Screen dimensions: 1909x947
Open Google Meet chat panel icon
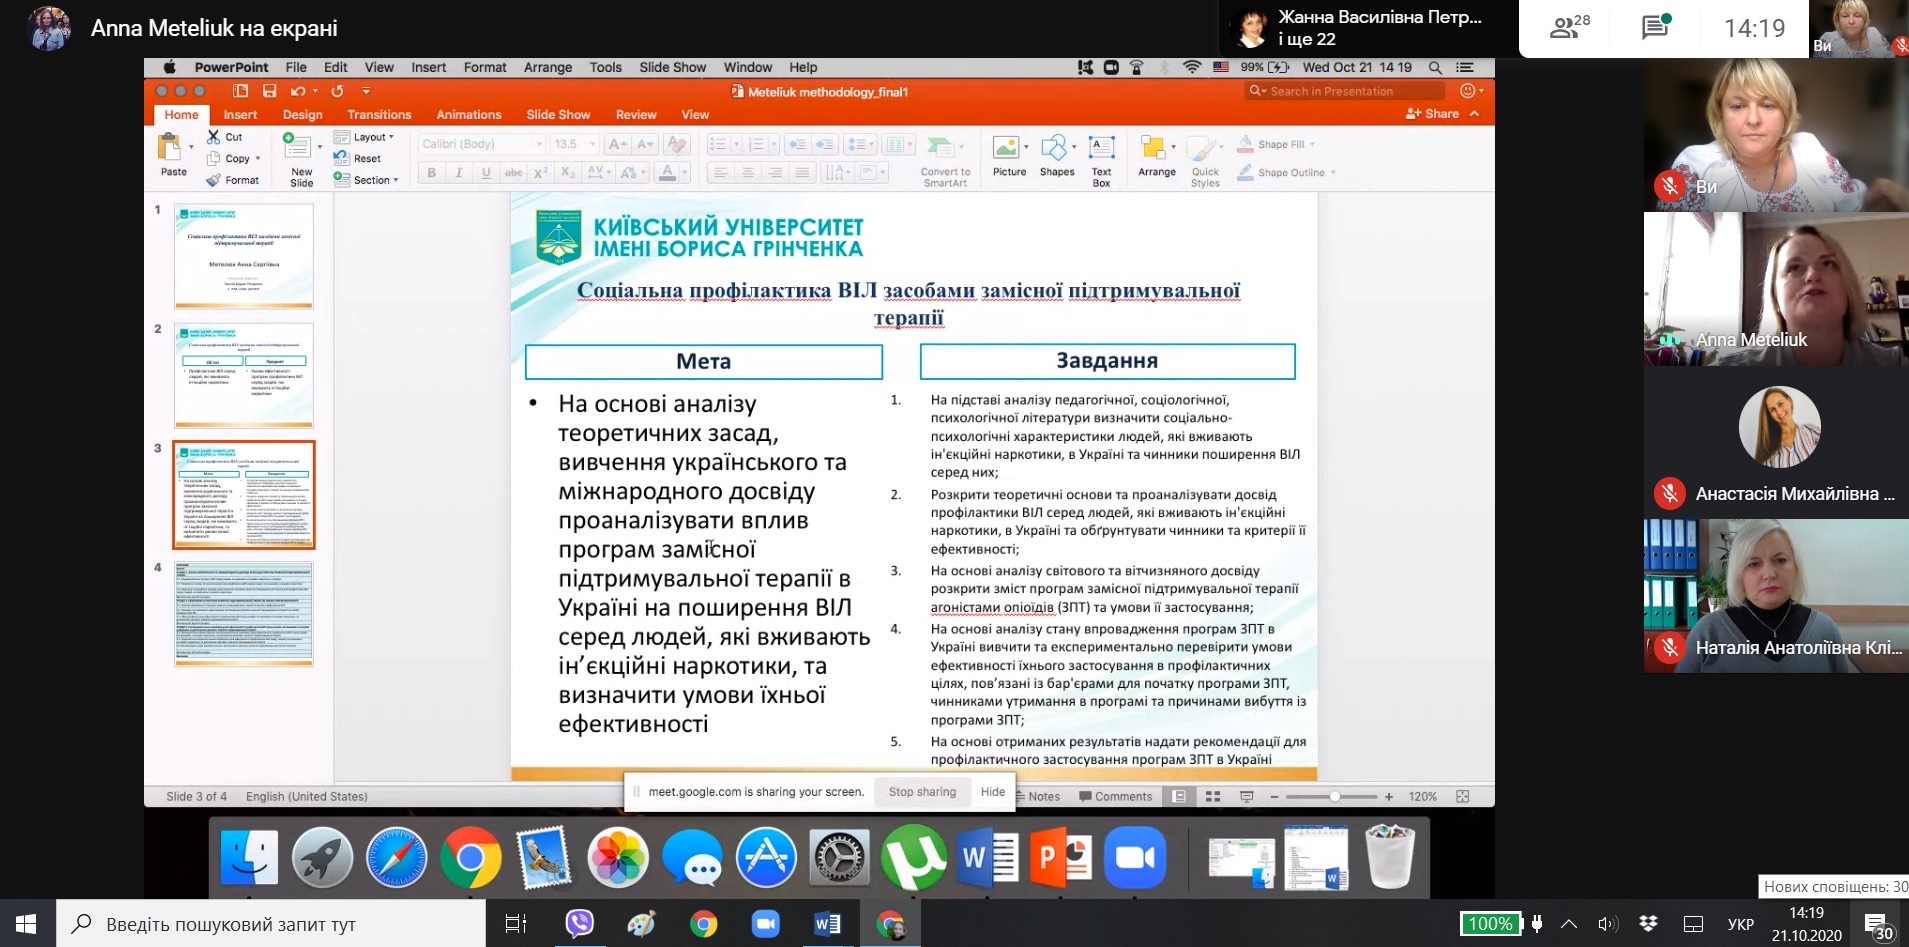point(1655,28)
